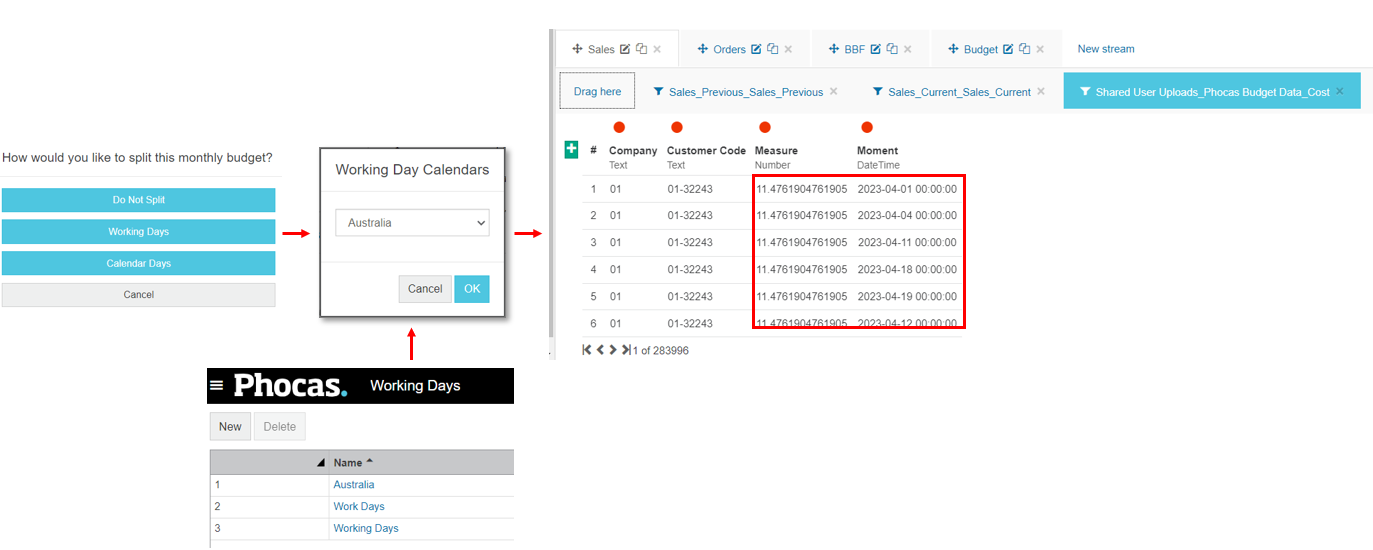1373x550 pixels.
Task: Click the move handle on Budget tab
Action: pyautogui.click(x=954, y=49)
